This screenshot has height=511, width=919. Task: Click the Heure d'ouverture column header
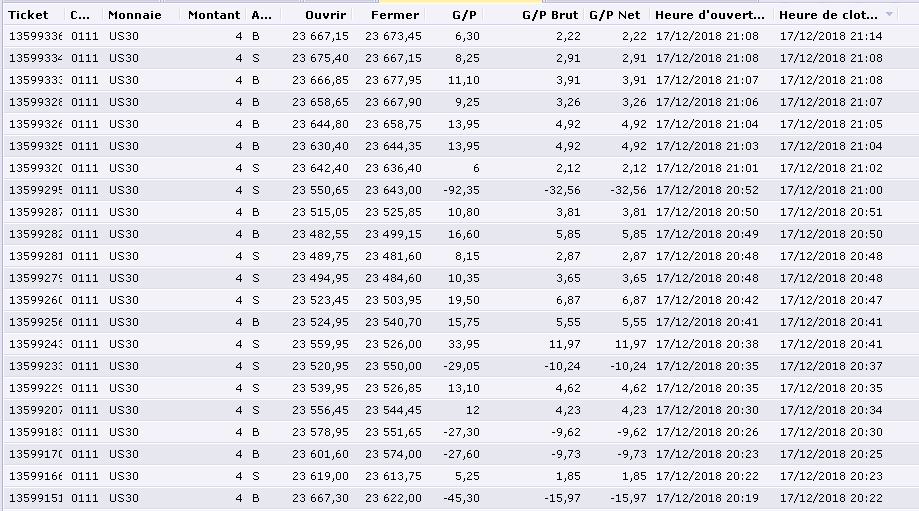coord(708,16)
